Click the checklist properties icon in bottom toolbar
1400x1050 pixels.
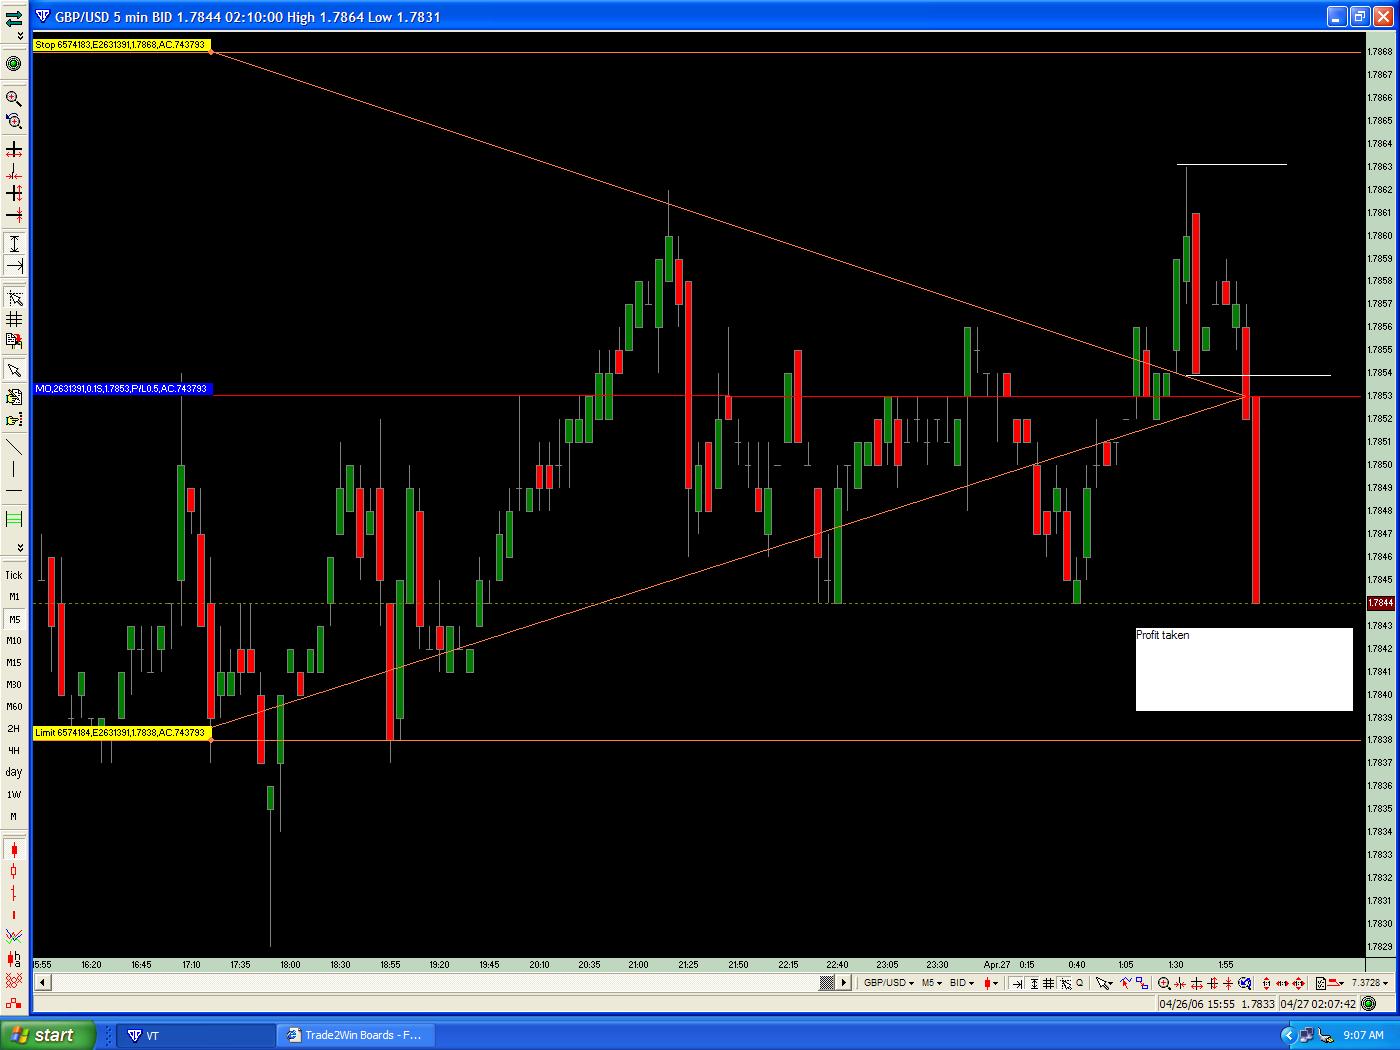(1321, 983)
